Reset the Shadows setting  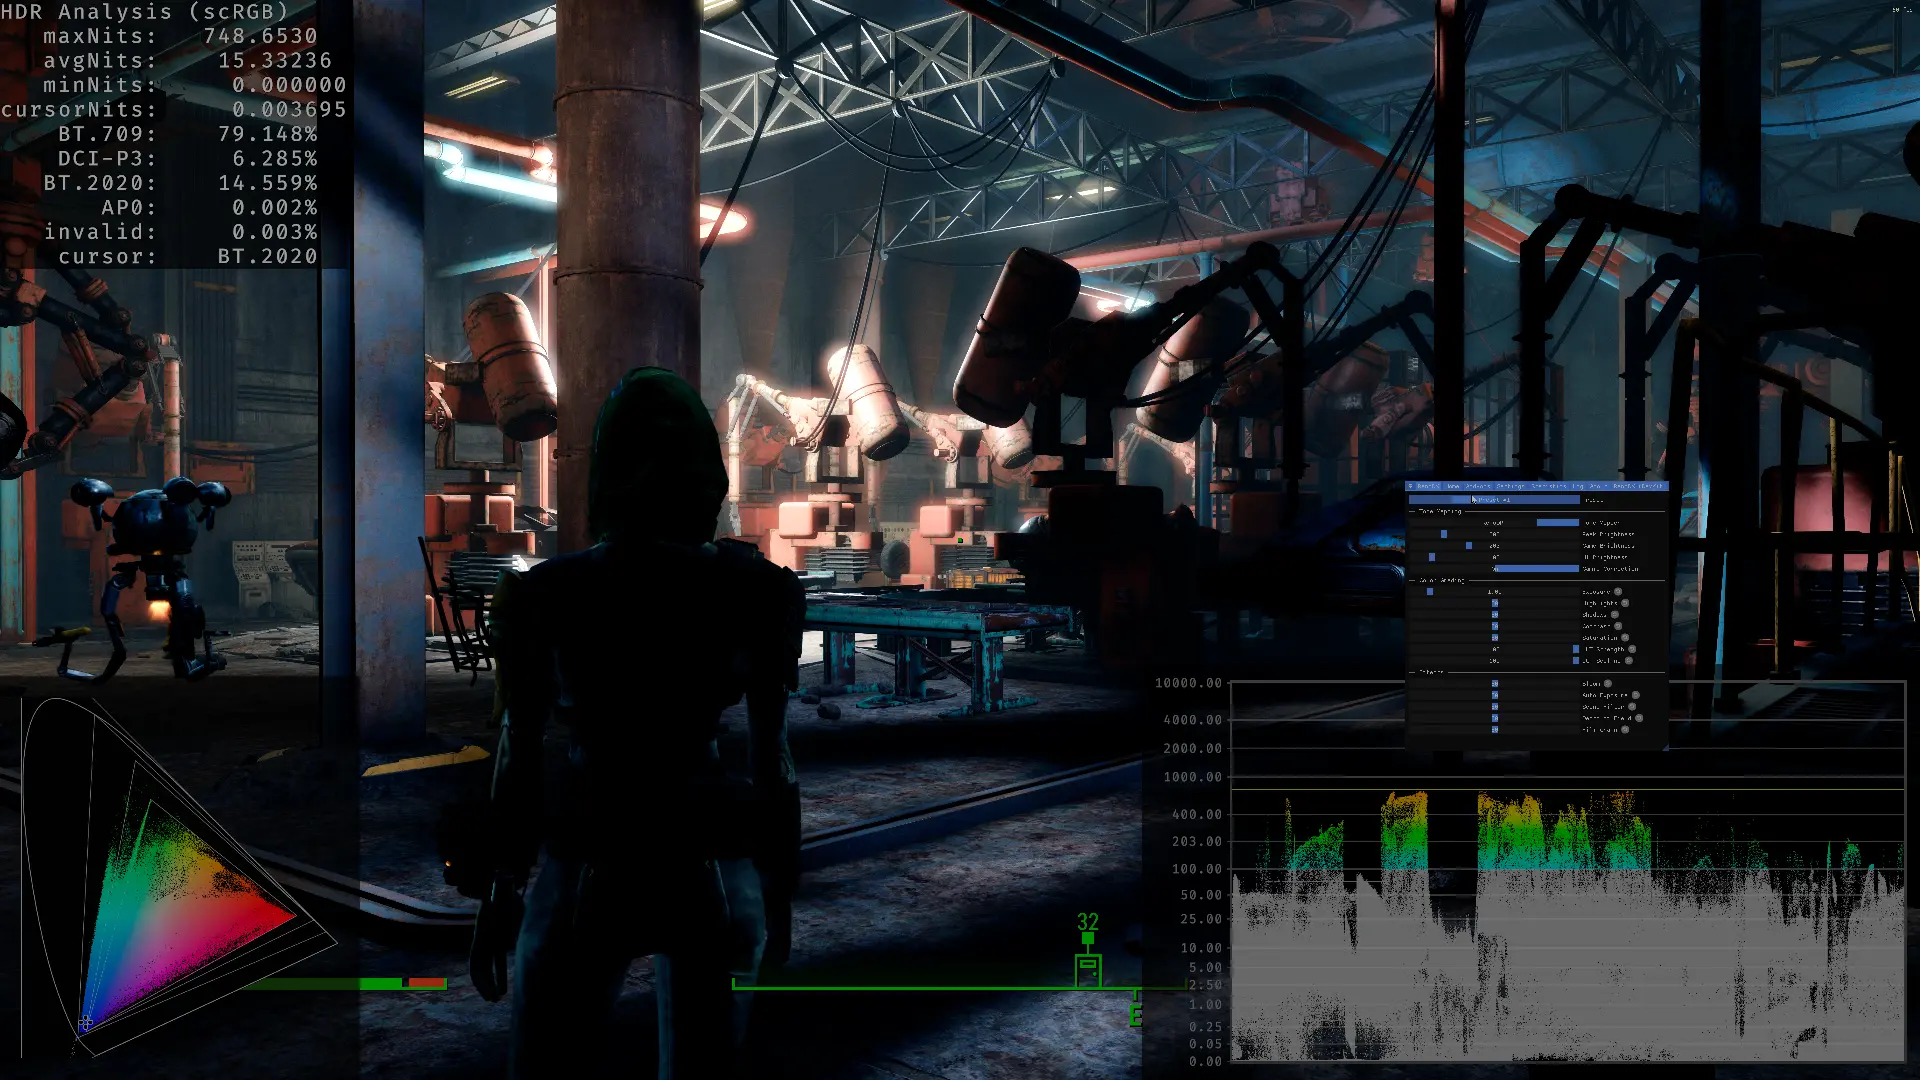coord(1615,614)
